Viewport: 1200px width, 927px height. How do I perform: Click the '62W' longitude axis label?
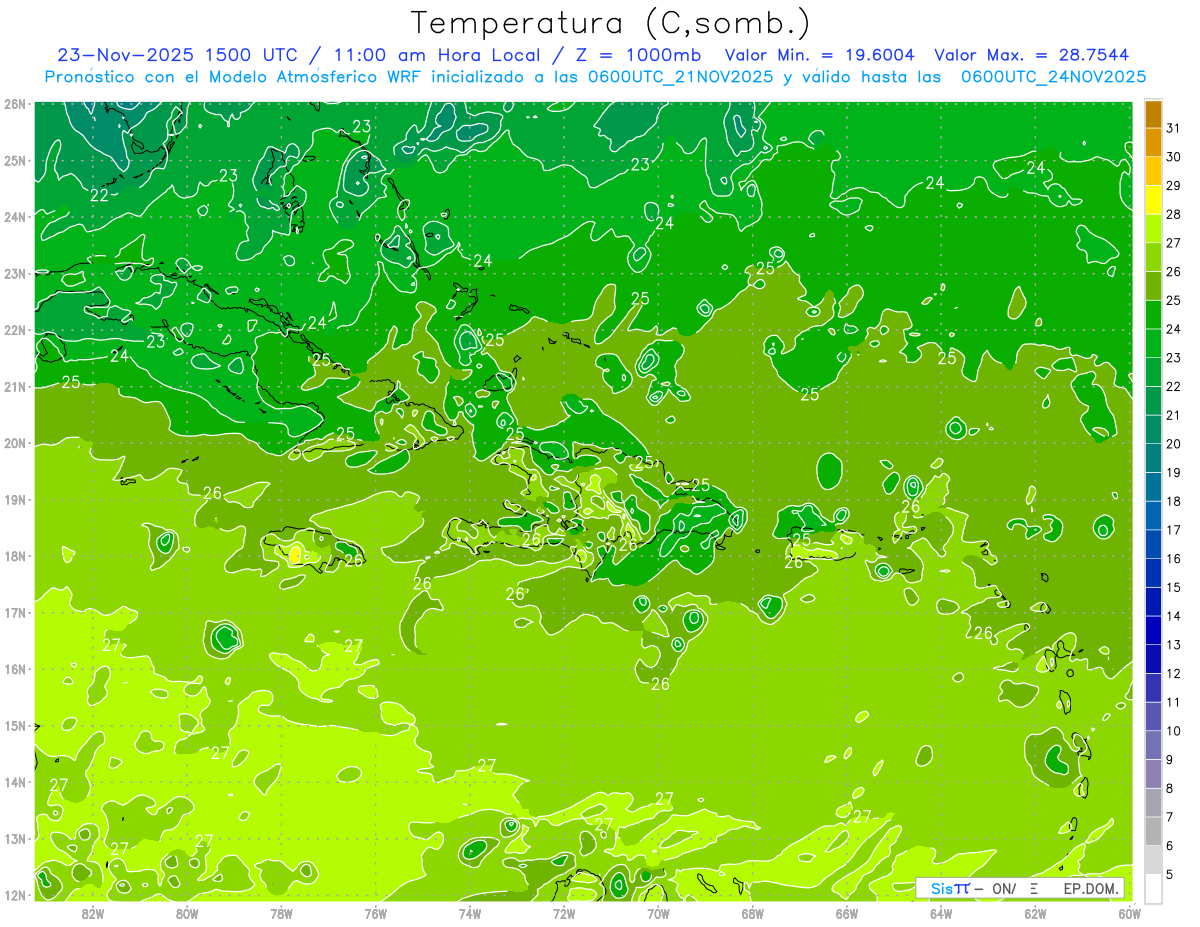click(1035, 912)
